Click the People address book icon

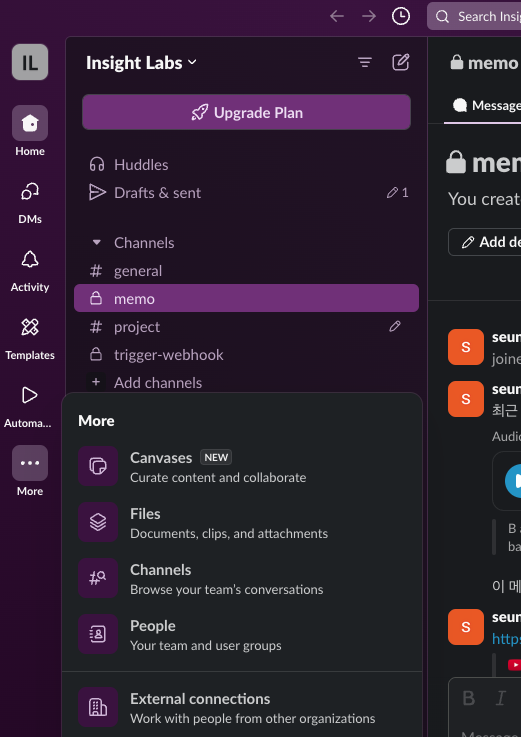click(98, 634)
